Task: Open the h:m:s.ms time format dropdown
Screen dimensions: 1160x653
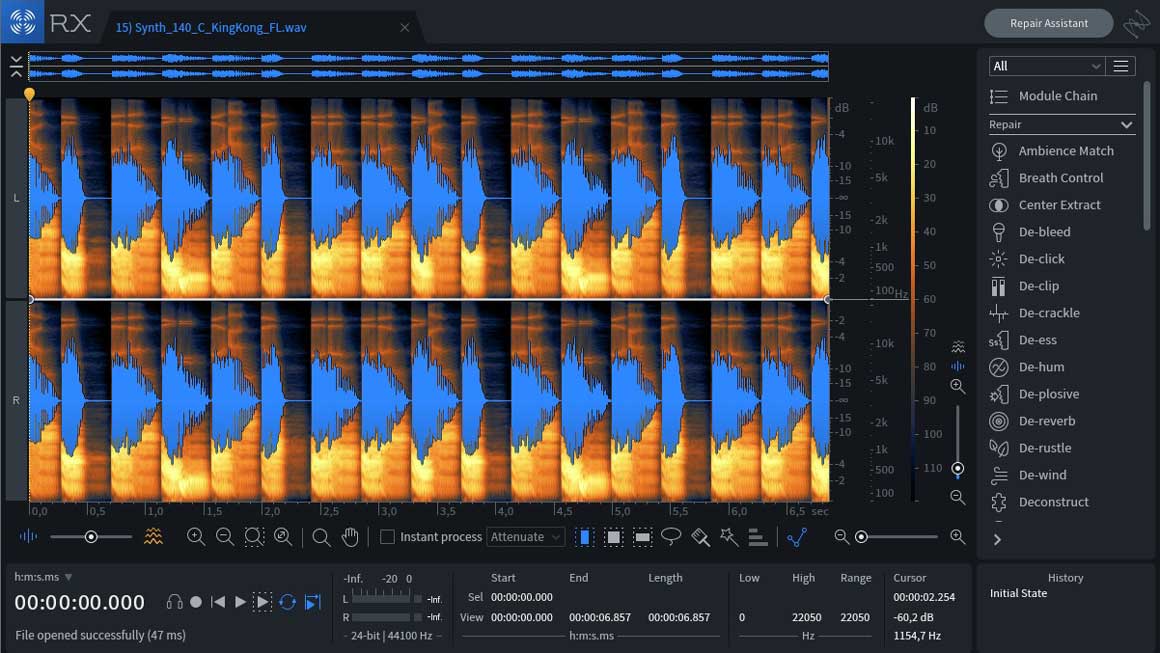Action: (x=43, y=577)
